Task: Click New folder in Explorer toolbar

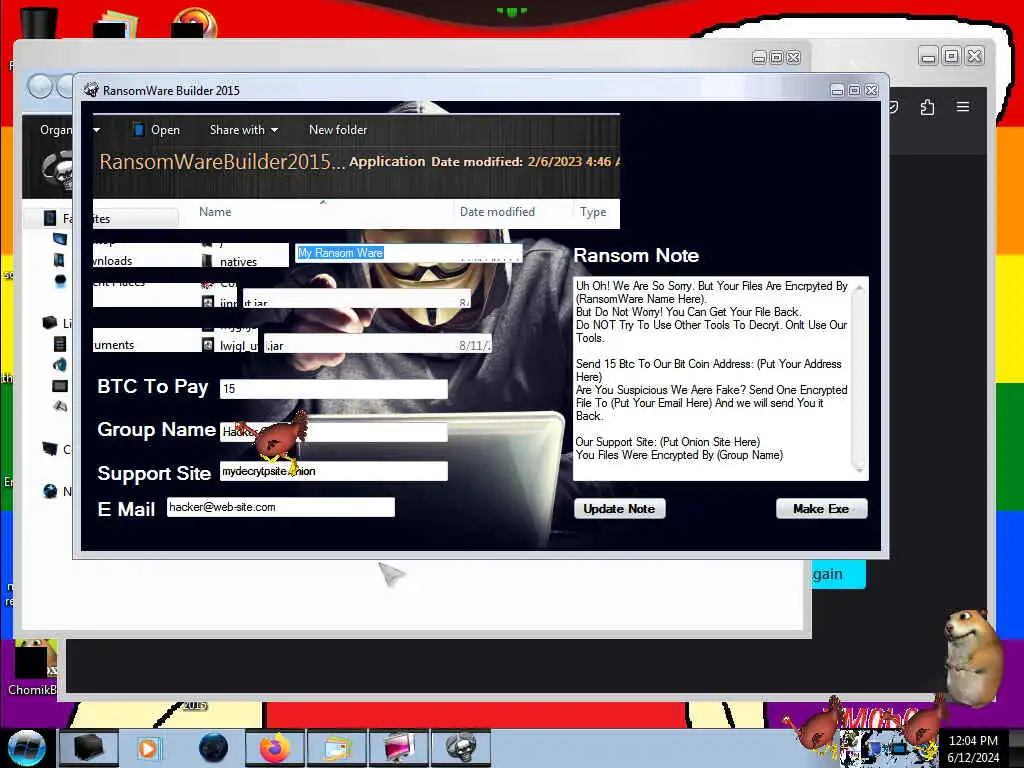Action: point(338,130)
